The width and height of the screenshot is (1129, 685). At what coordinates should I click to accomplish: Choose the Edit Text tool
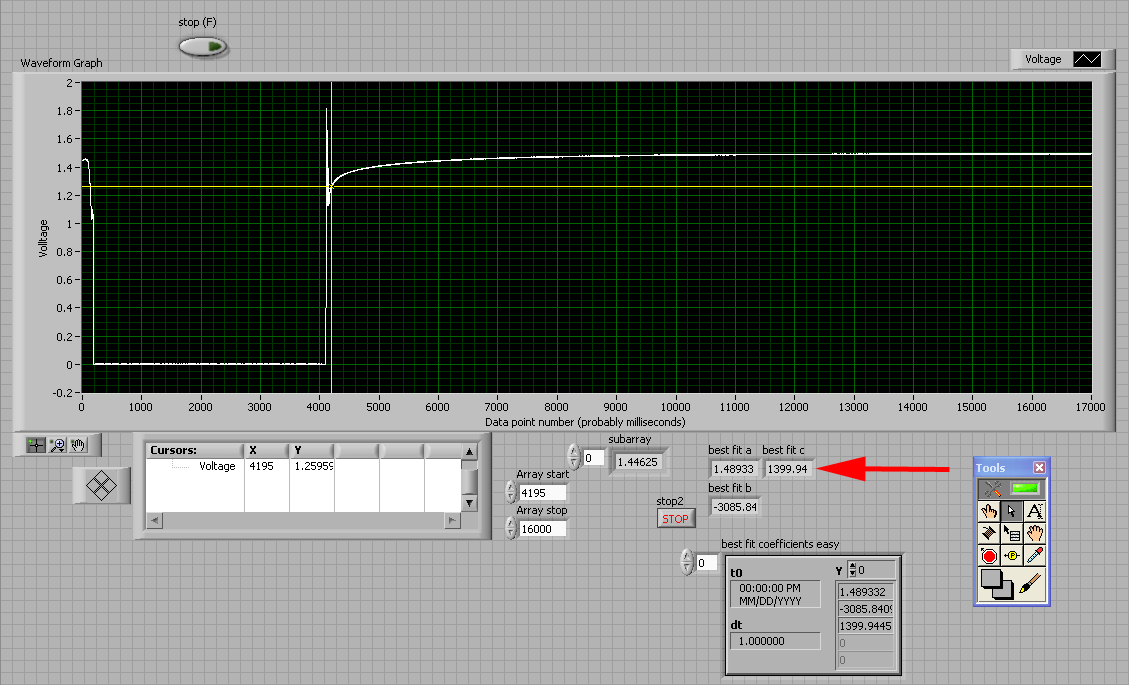point(1035,511)
